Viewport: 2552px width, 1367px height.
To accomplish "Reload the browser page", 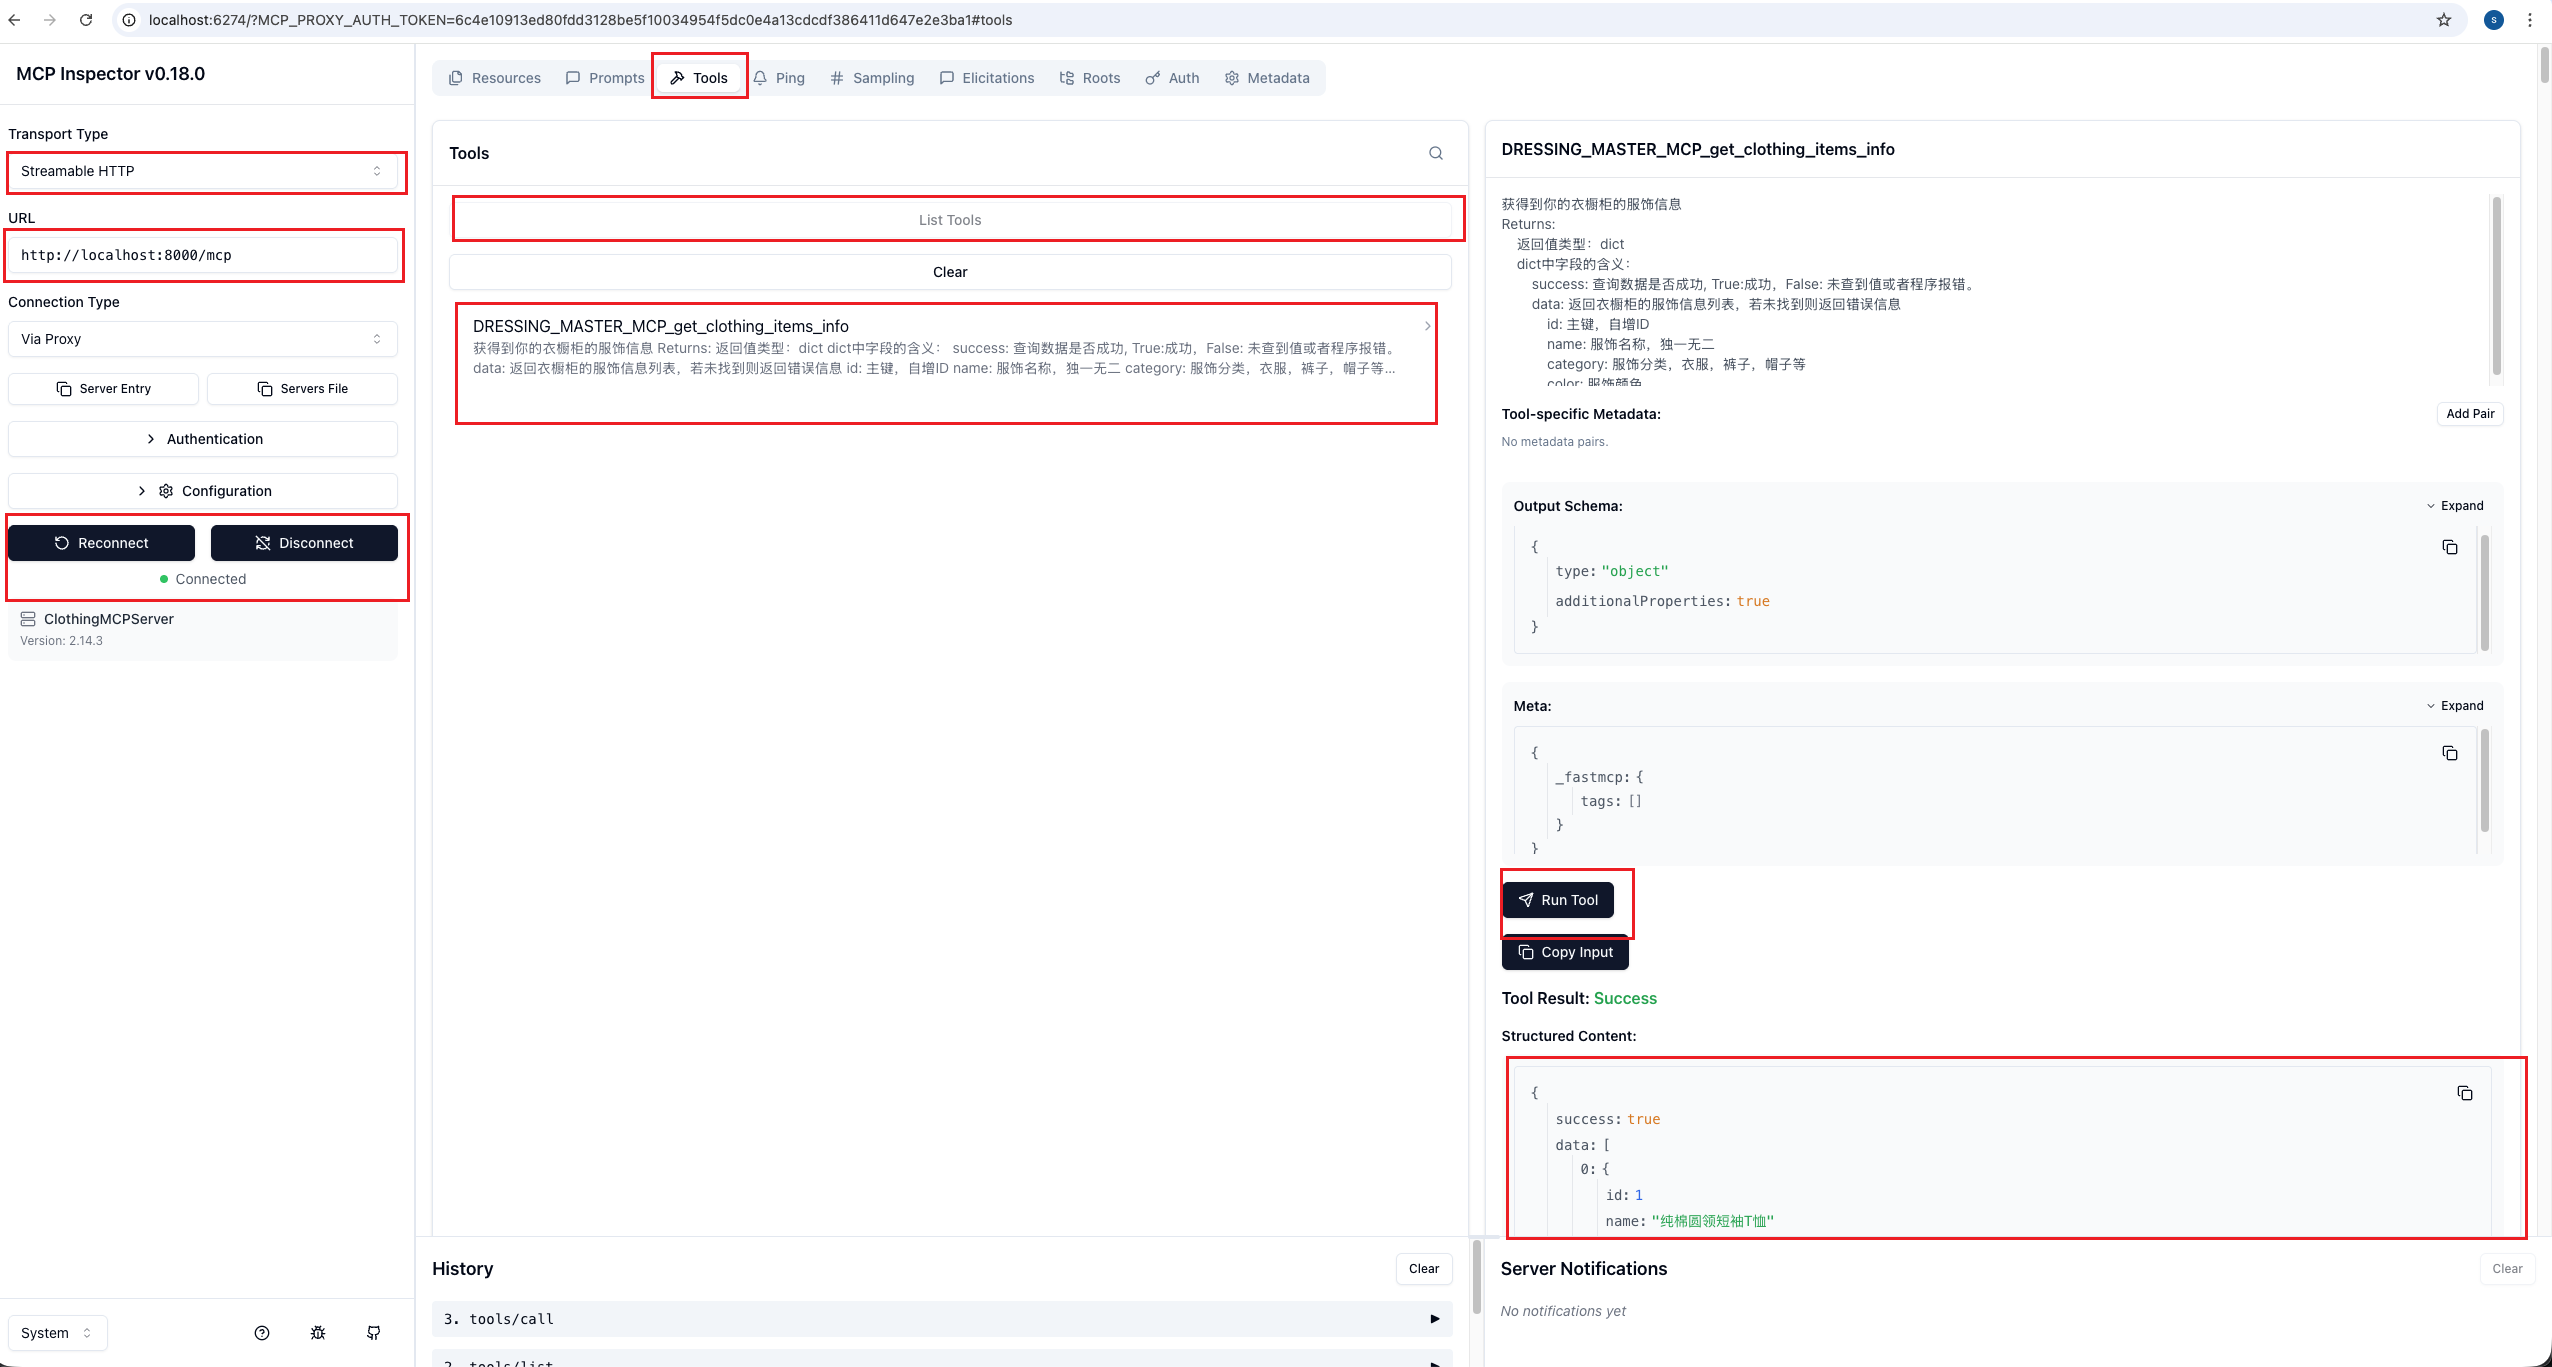I will 86,20.
